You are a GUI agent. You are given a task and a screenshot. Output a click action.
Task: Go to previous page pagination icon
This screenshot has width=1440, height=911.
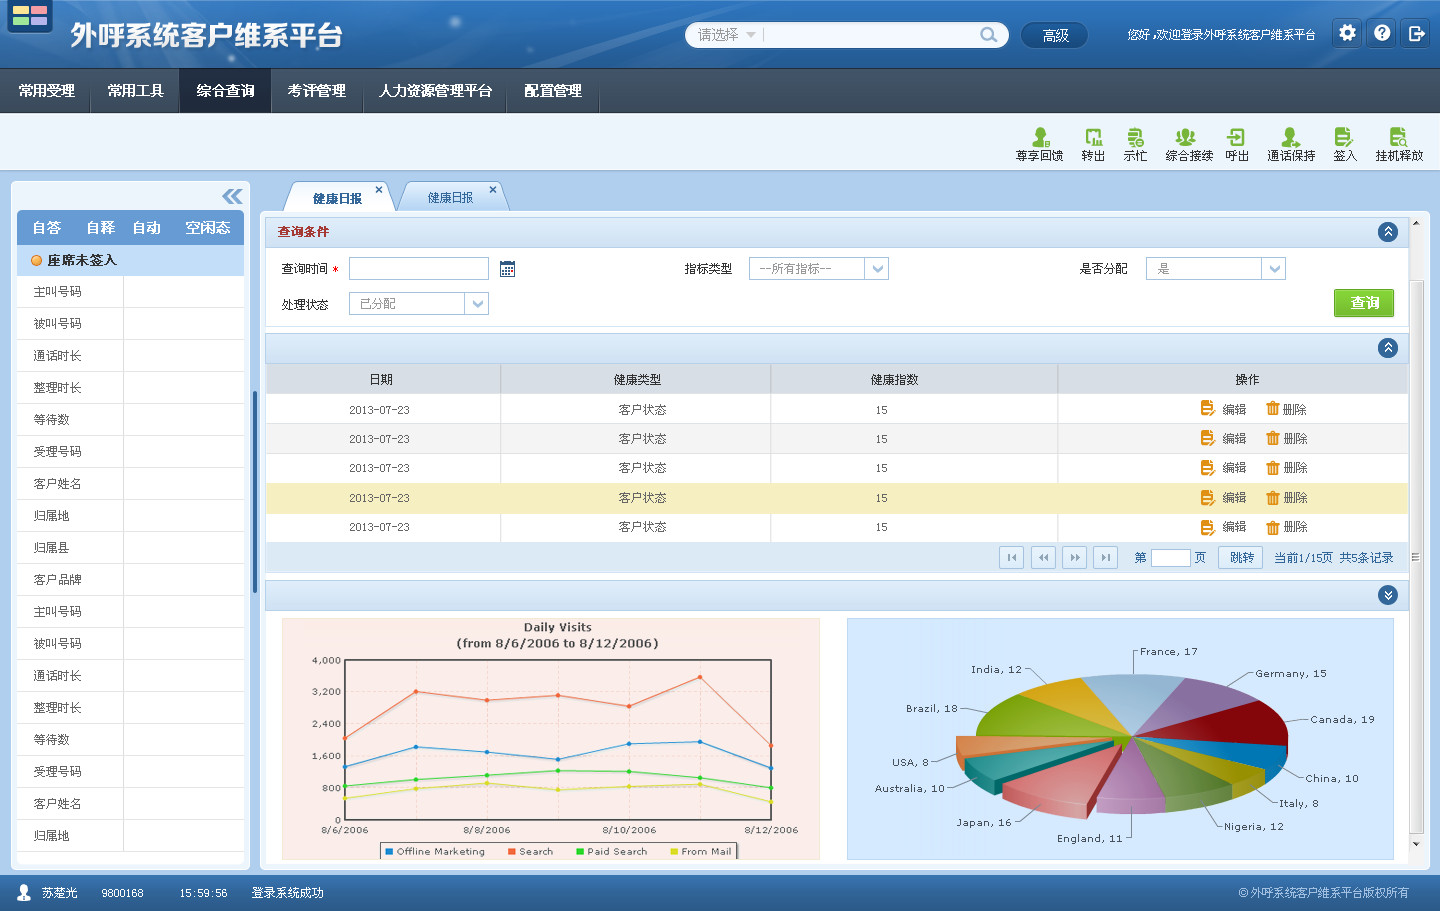click(x=1043, y=557)
